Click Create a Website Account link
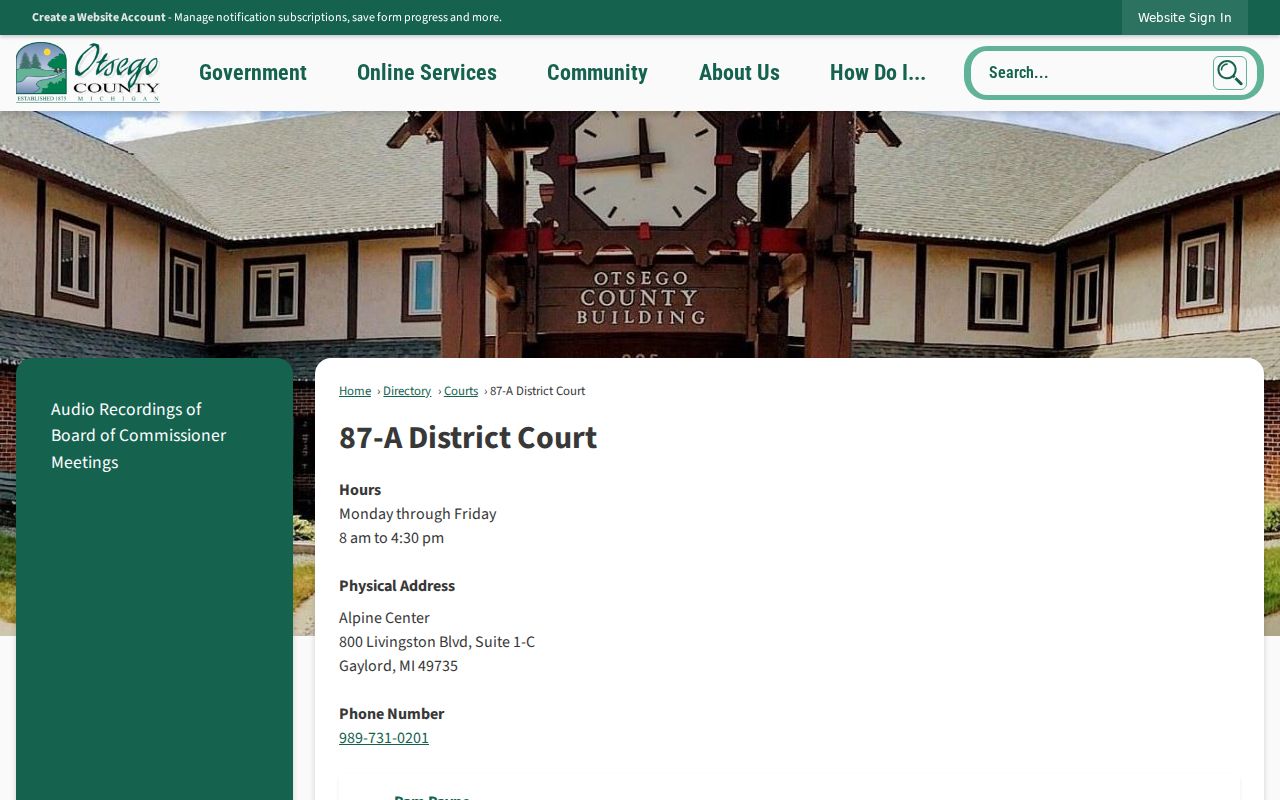Viewport: 1280px width, 800px height. pos(99,17)
